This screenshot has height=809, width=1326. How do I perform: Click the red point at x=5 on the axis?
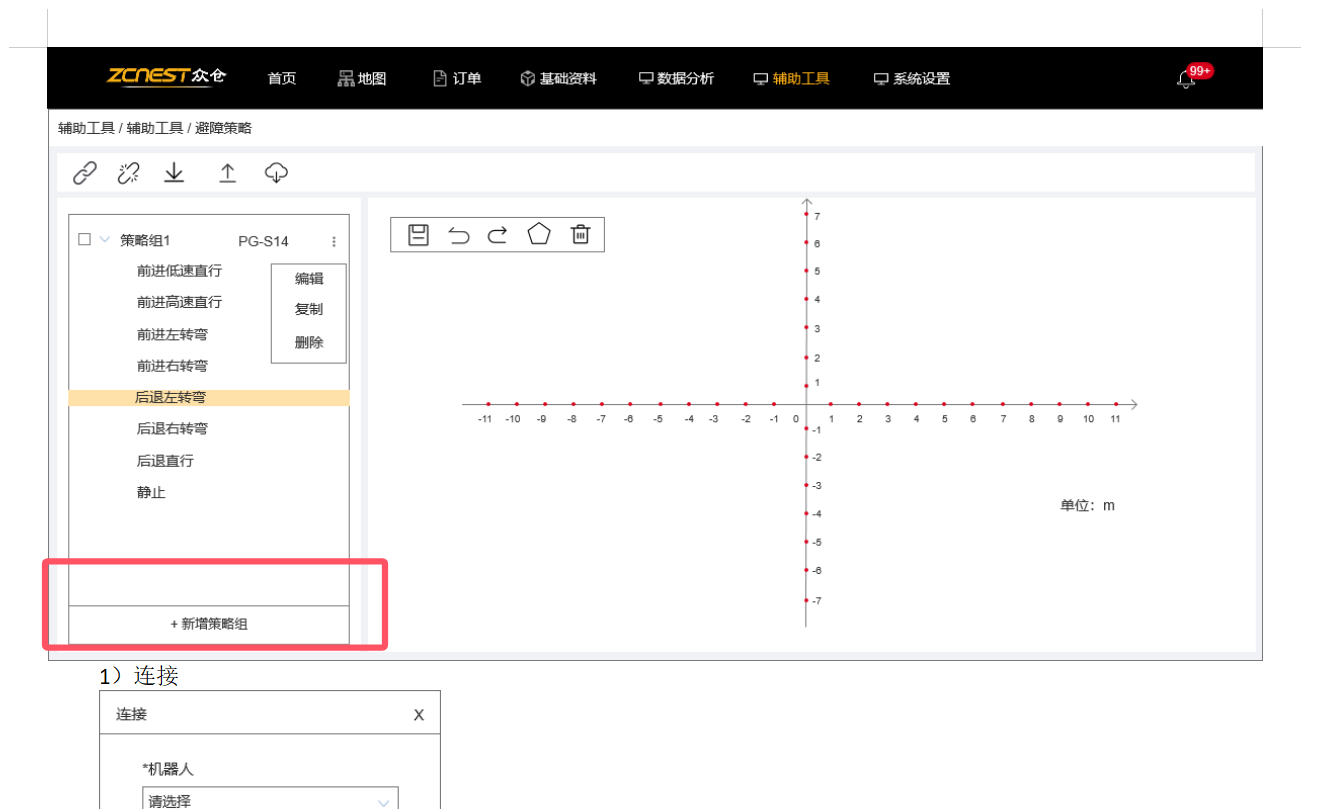(x=944, y=404)
